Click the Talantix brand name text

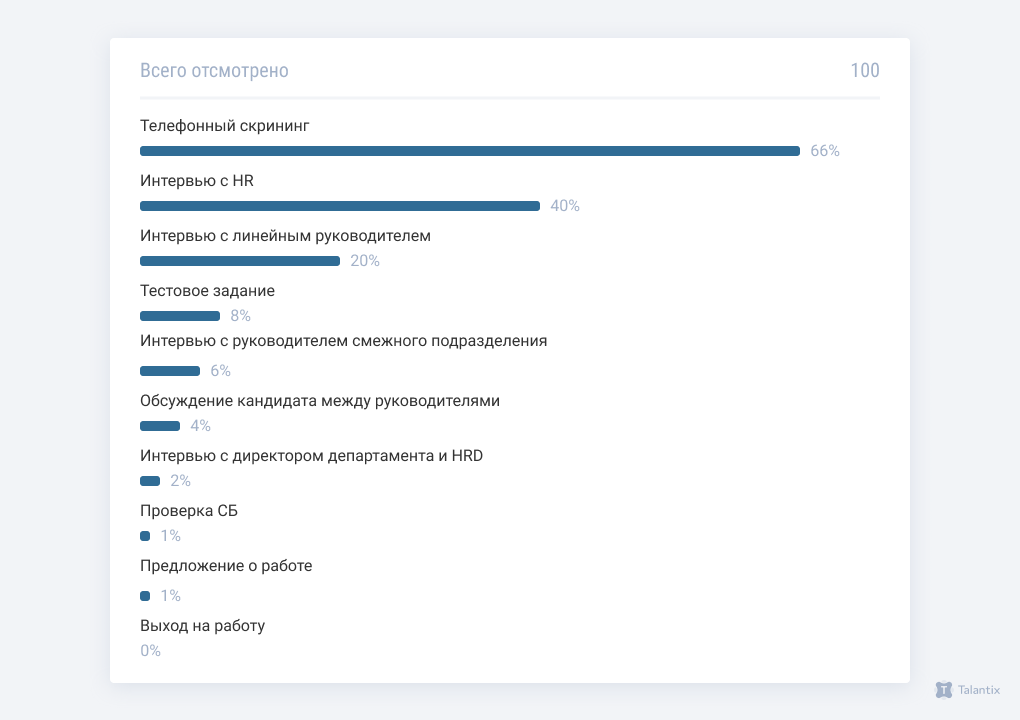[x=979, y=690]
